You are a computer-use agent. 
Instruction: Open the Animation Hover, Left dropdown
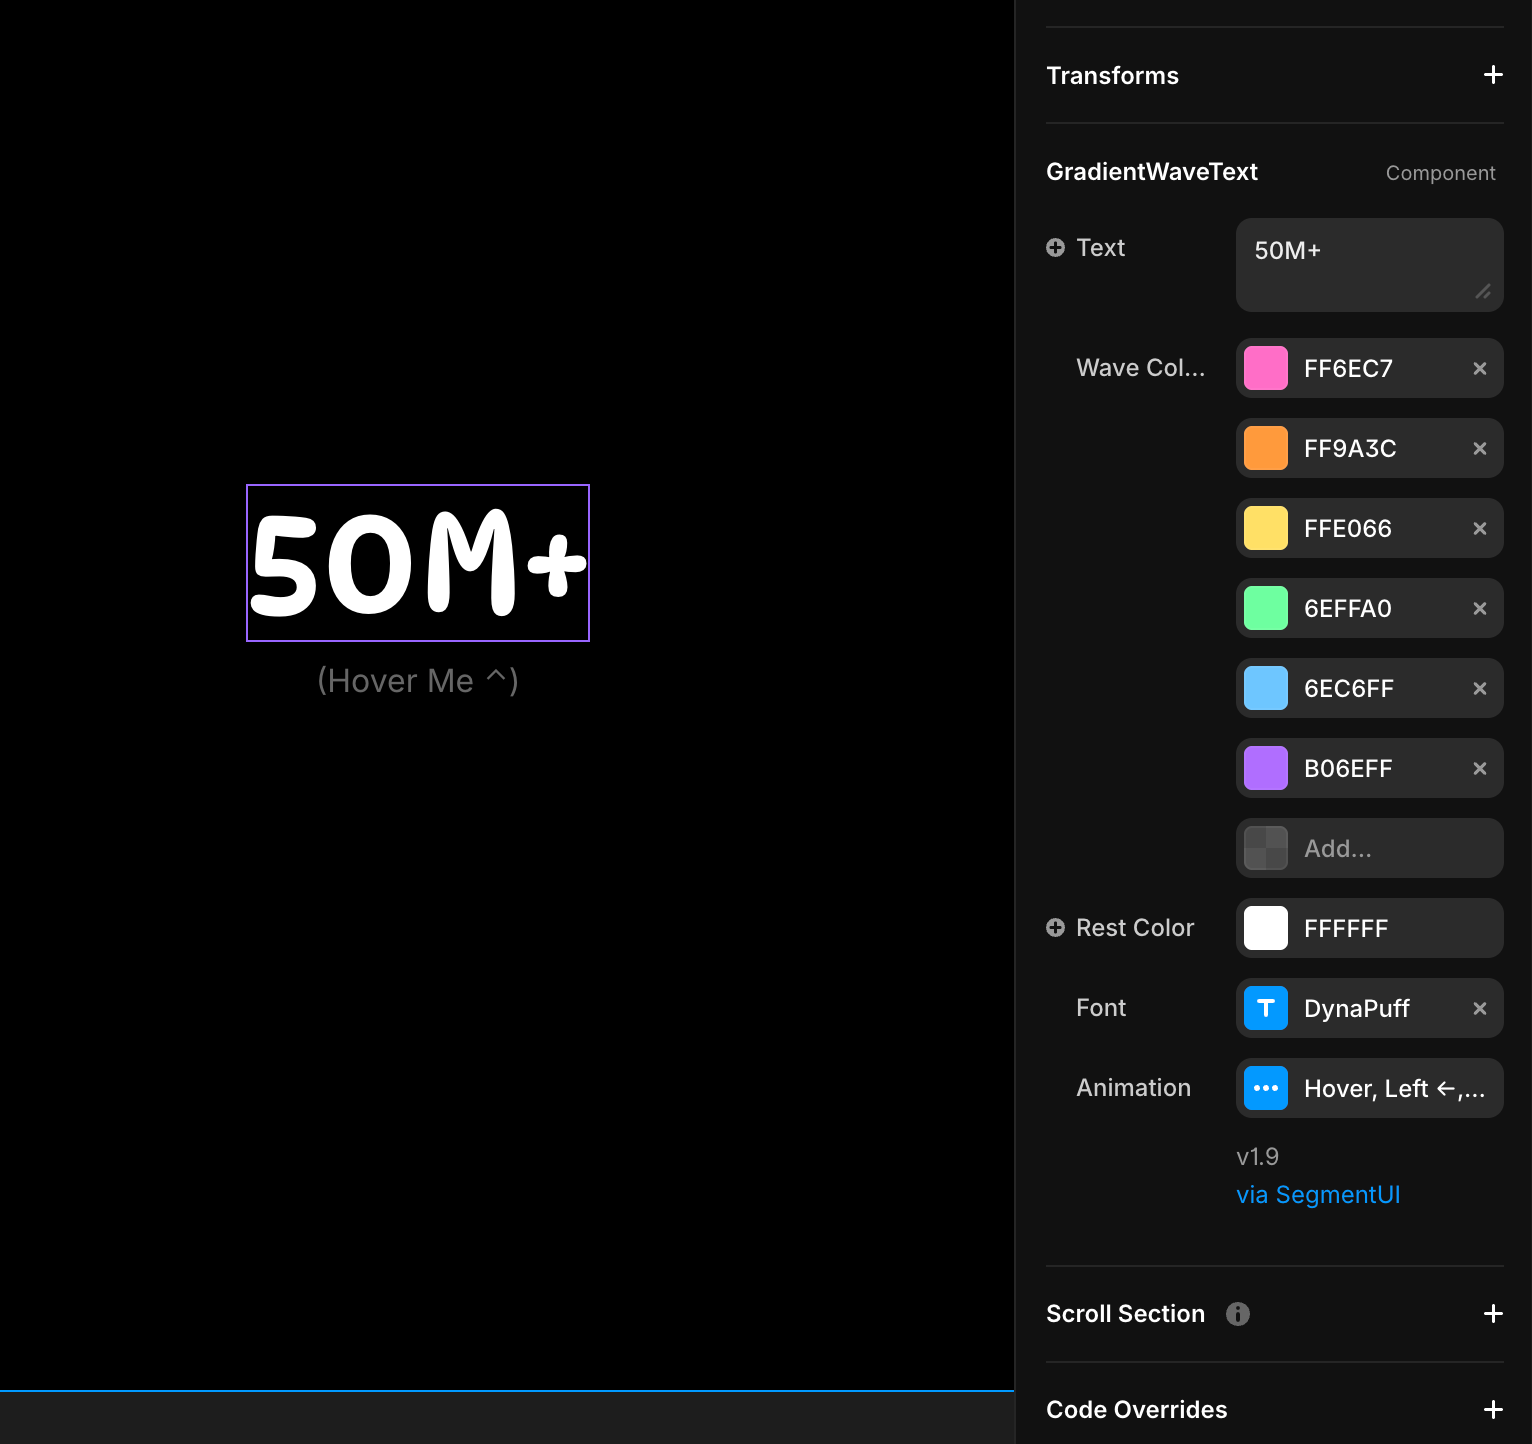pos(1370,1088)
